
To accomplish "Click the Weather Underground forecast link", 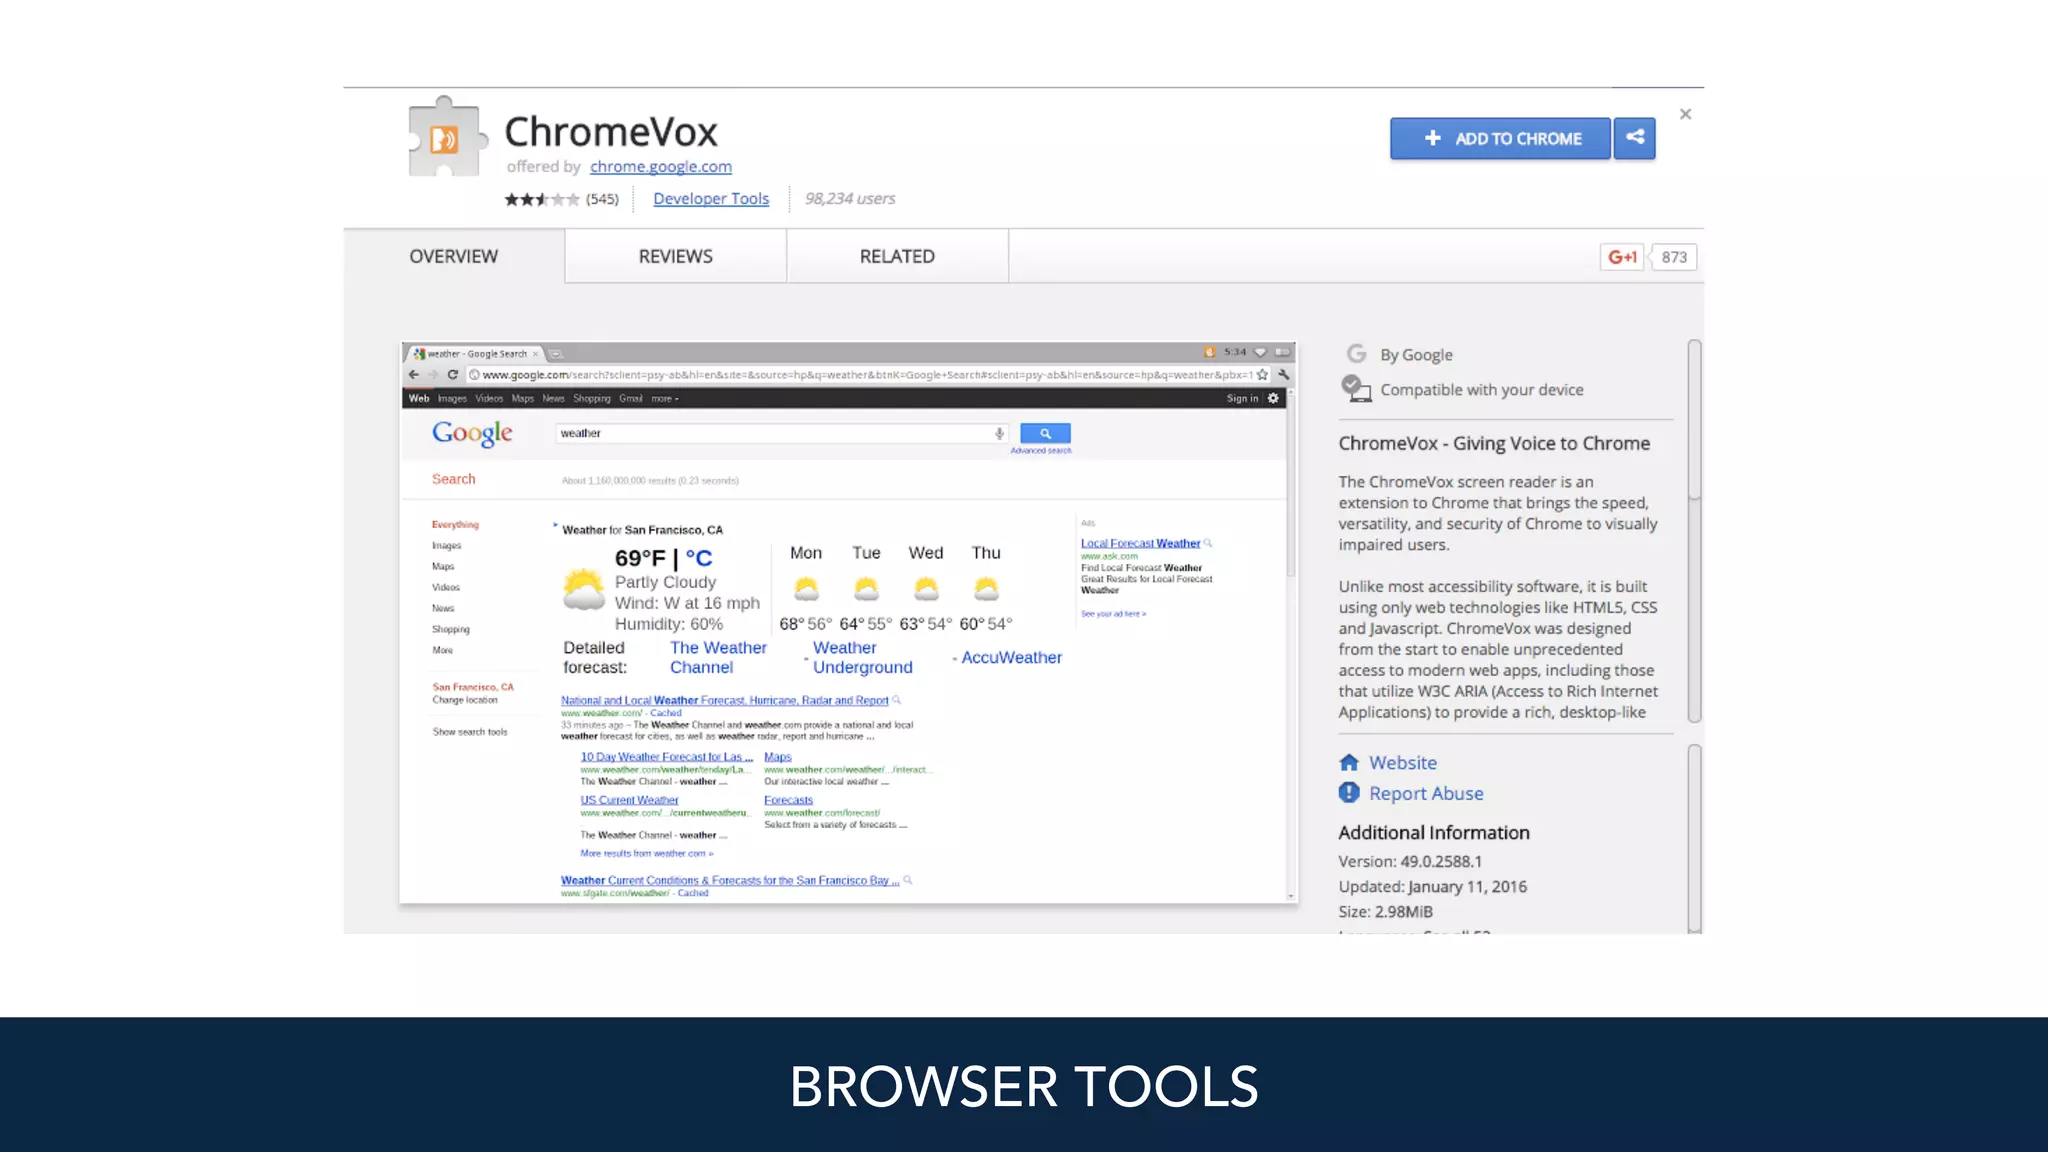I will tap(863, 657).
